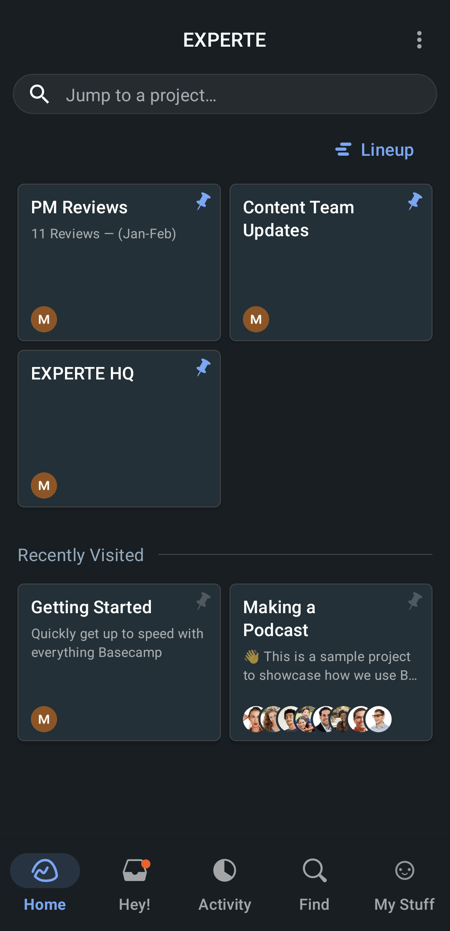The image size is (450, 931).
Task: Open the My Stuff tab
Action: coord(404,884)
